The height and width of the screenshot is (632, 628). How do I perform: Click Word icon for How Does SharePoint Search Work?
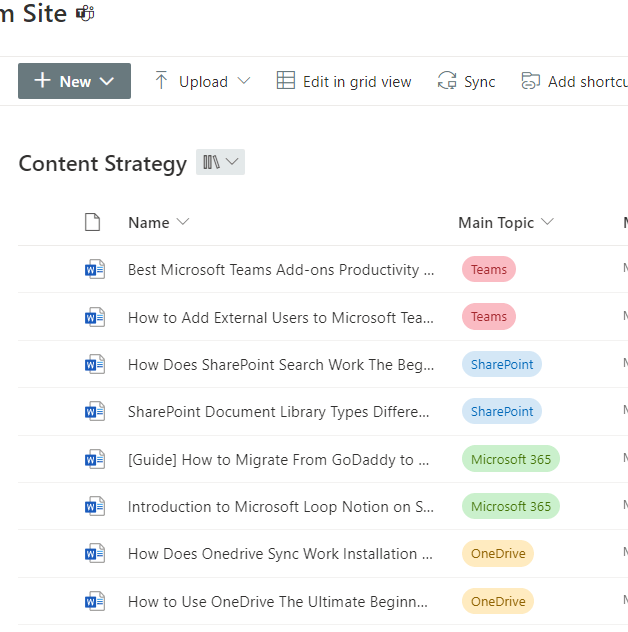point(95,364)
